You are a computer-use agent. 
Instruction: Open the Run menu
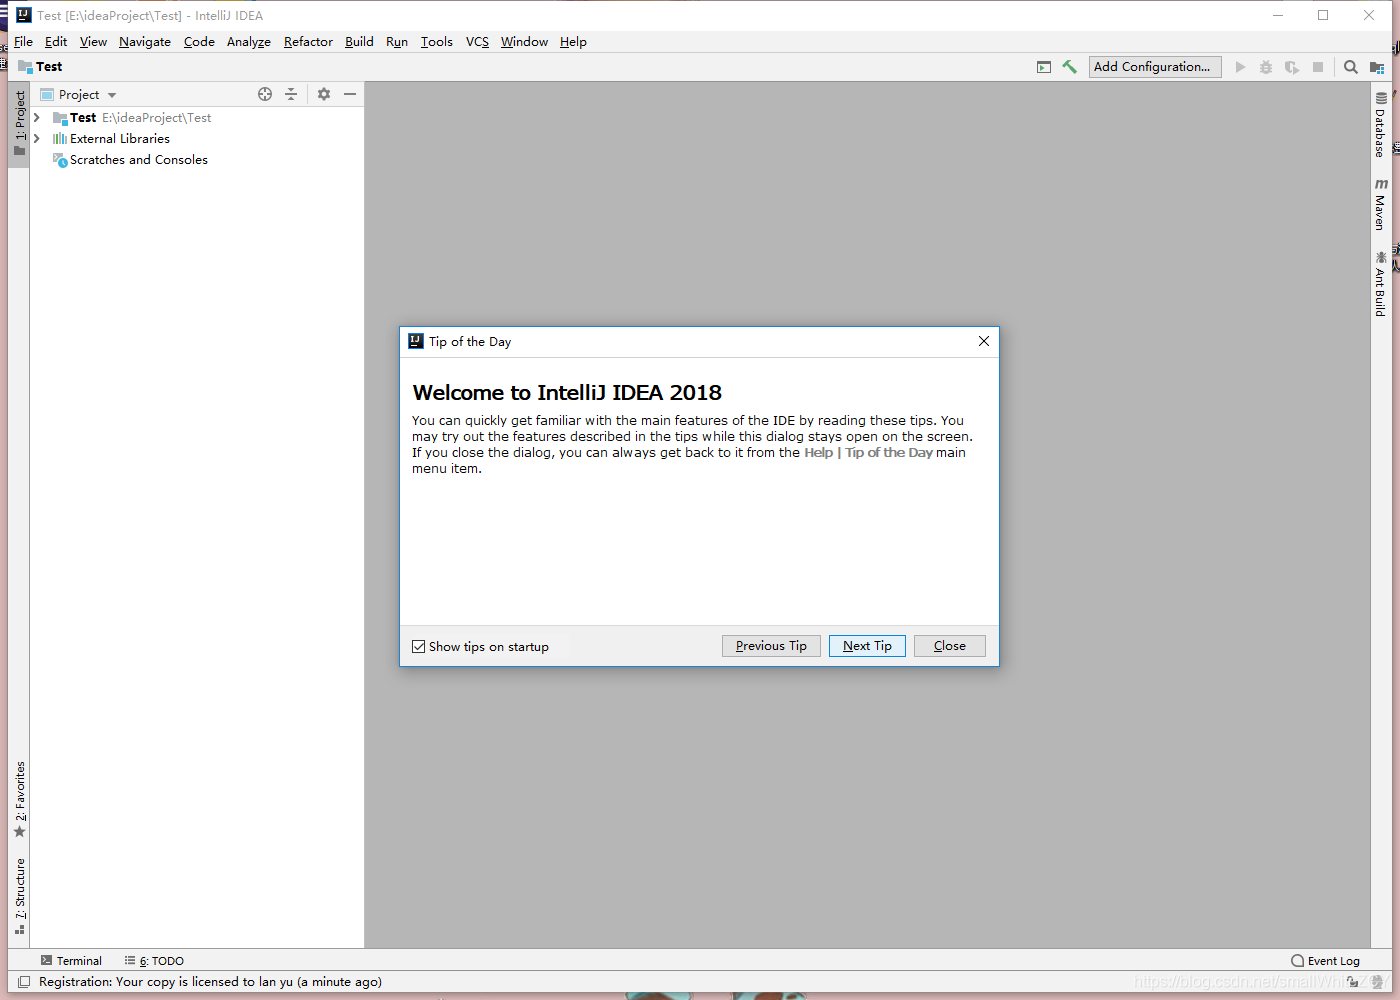tap(397, 42)
